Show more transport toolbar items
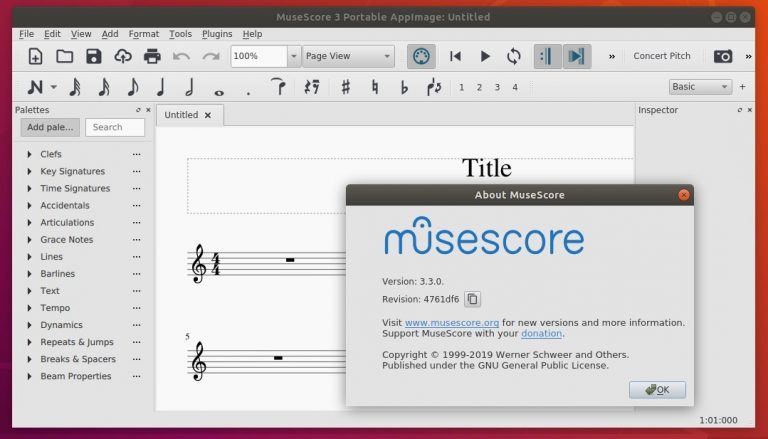Viewport: 768px width, 439px height. tap(612, 56)
